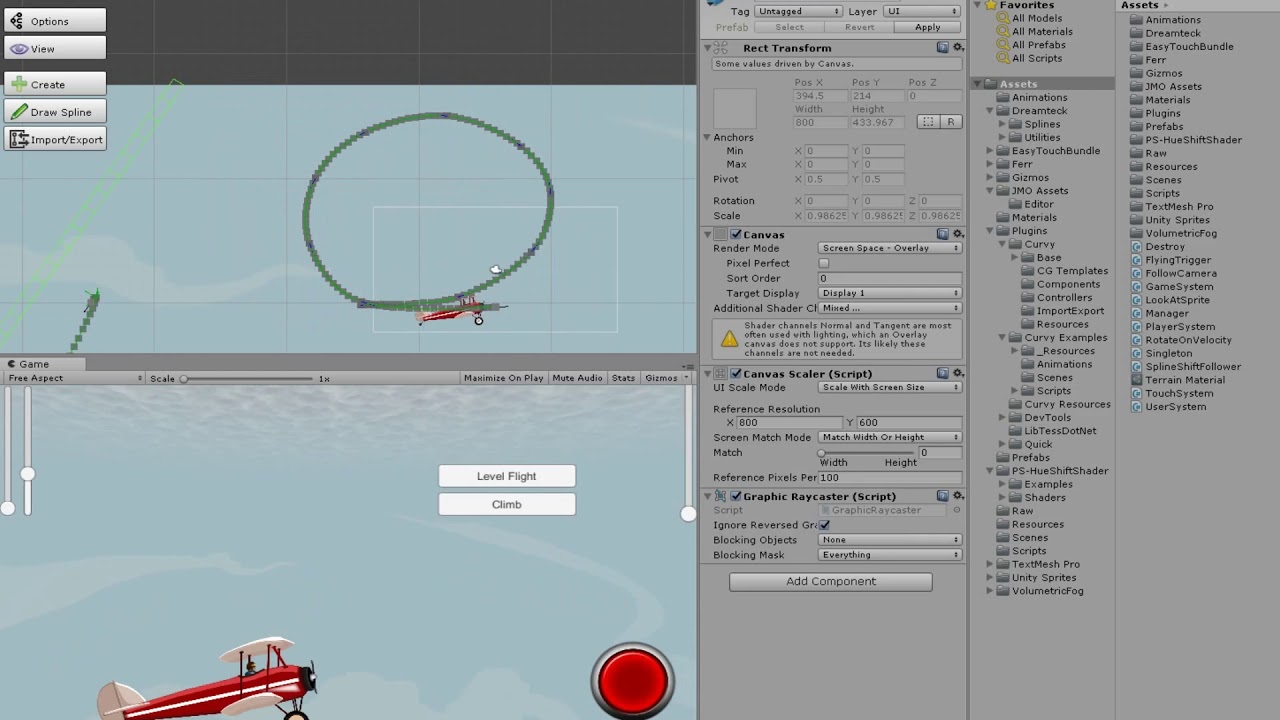Click the Draw Spline pencil tool
Image resolution: width=1280 pixels, height=720 pixels.
pos(55,112)
